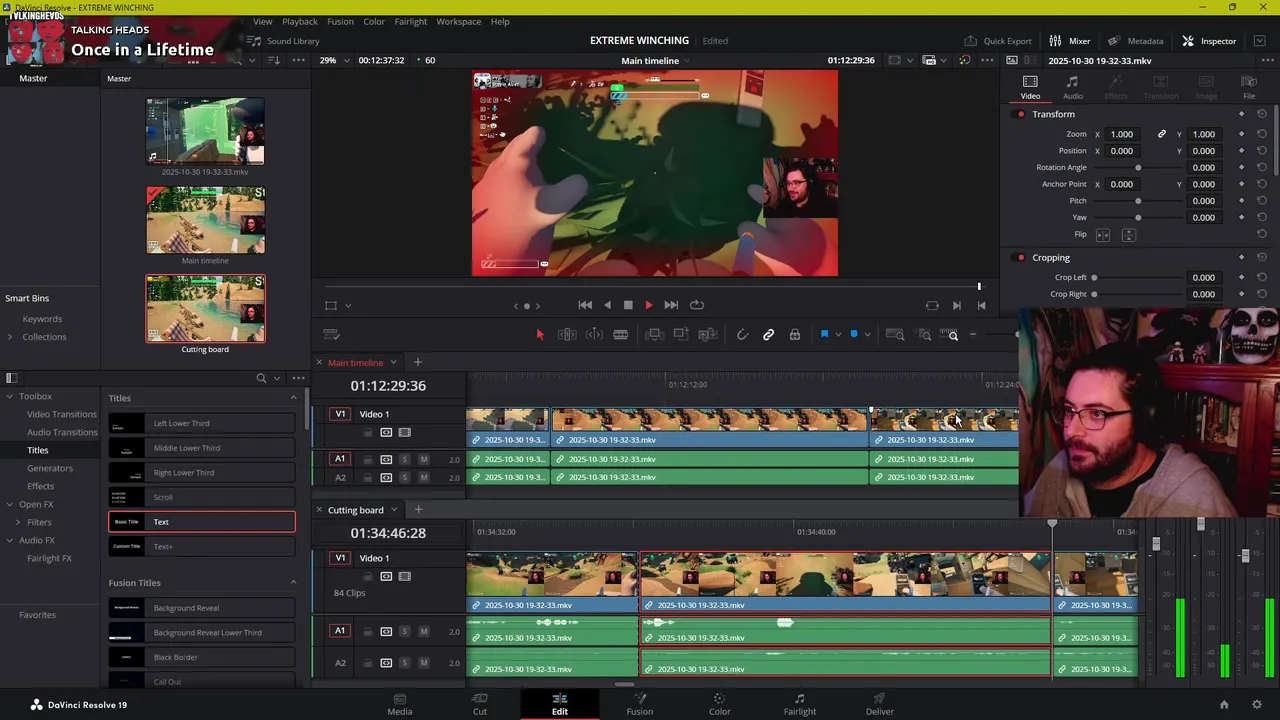Open the Workspace menu

click(x=458, y=21)
